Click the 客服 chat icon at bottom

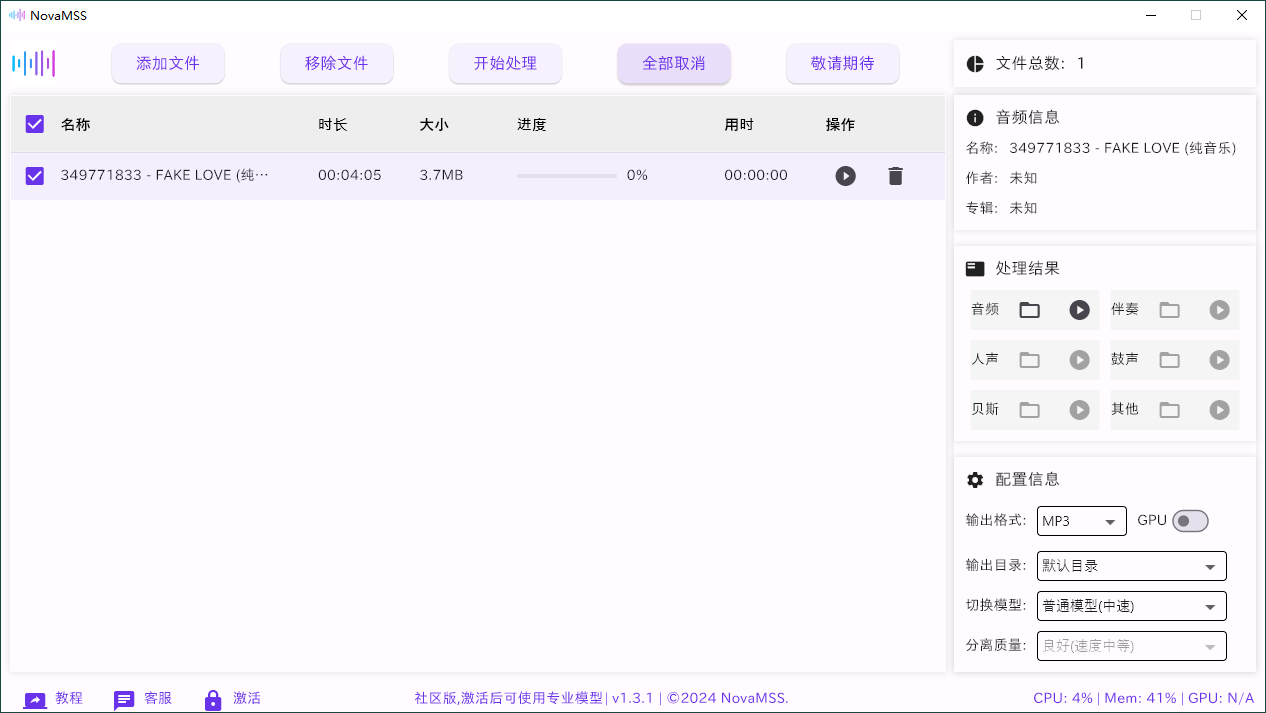point(124,700)
